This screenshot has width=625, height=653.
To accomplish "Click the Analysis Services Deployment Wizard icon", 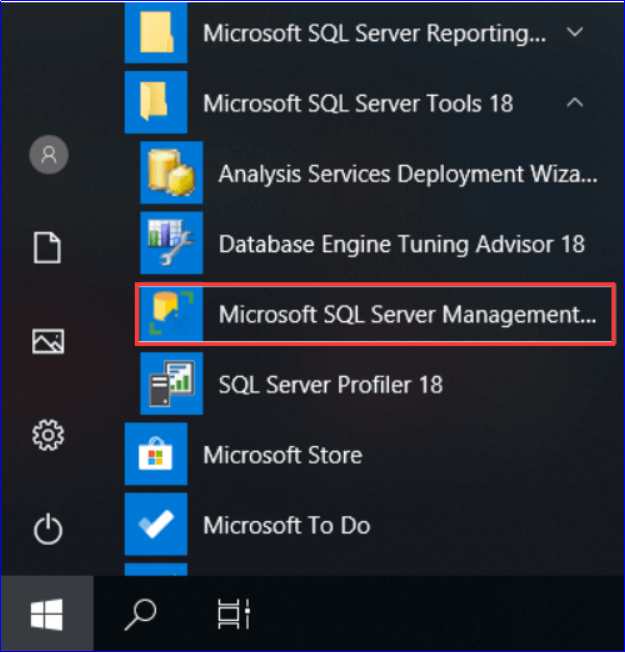I will [171, 172].
